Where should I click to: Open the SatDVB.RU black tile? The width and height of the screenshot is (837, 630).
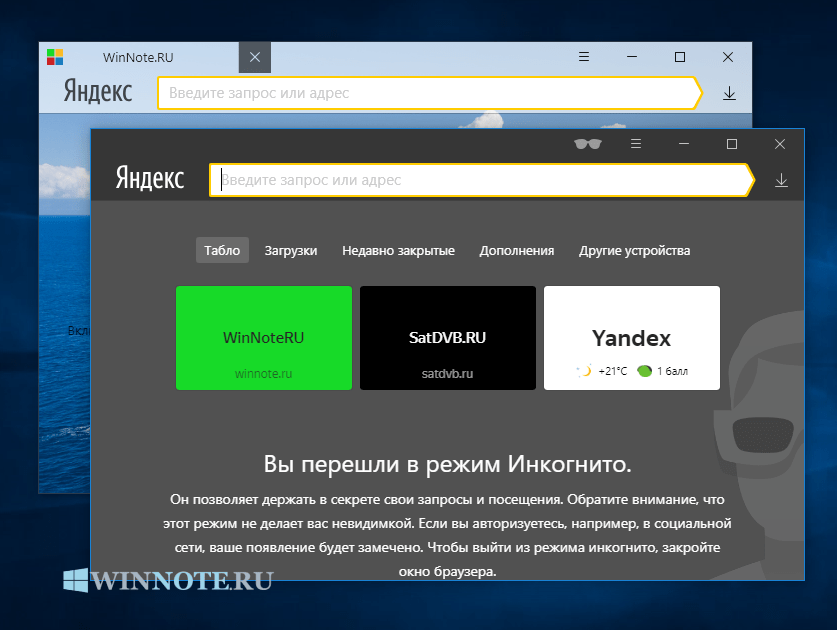tap(448, 338)
